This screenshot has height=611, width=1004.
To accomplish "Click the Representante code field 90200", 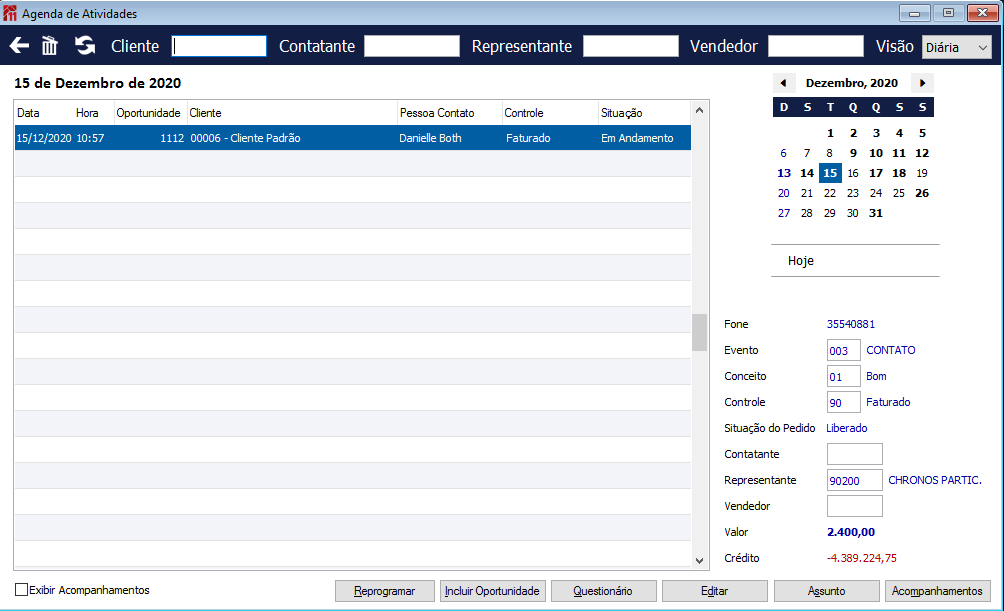I will click(x=855, y=480).
